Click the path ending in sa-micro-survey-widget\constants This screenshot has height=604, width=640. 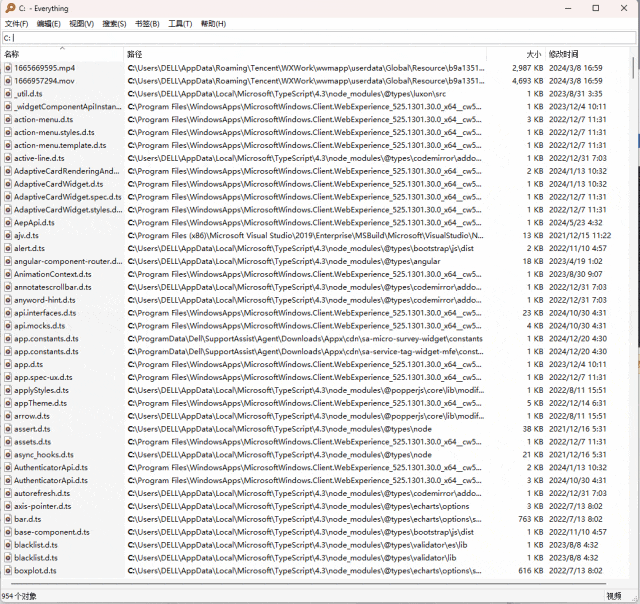tap(305, 339)
